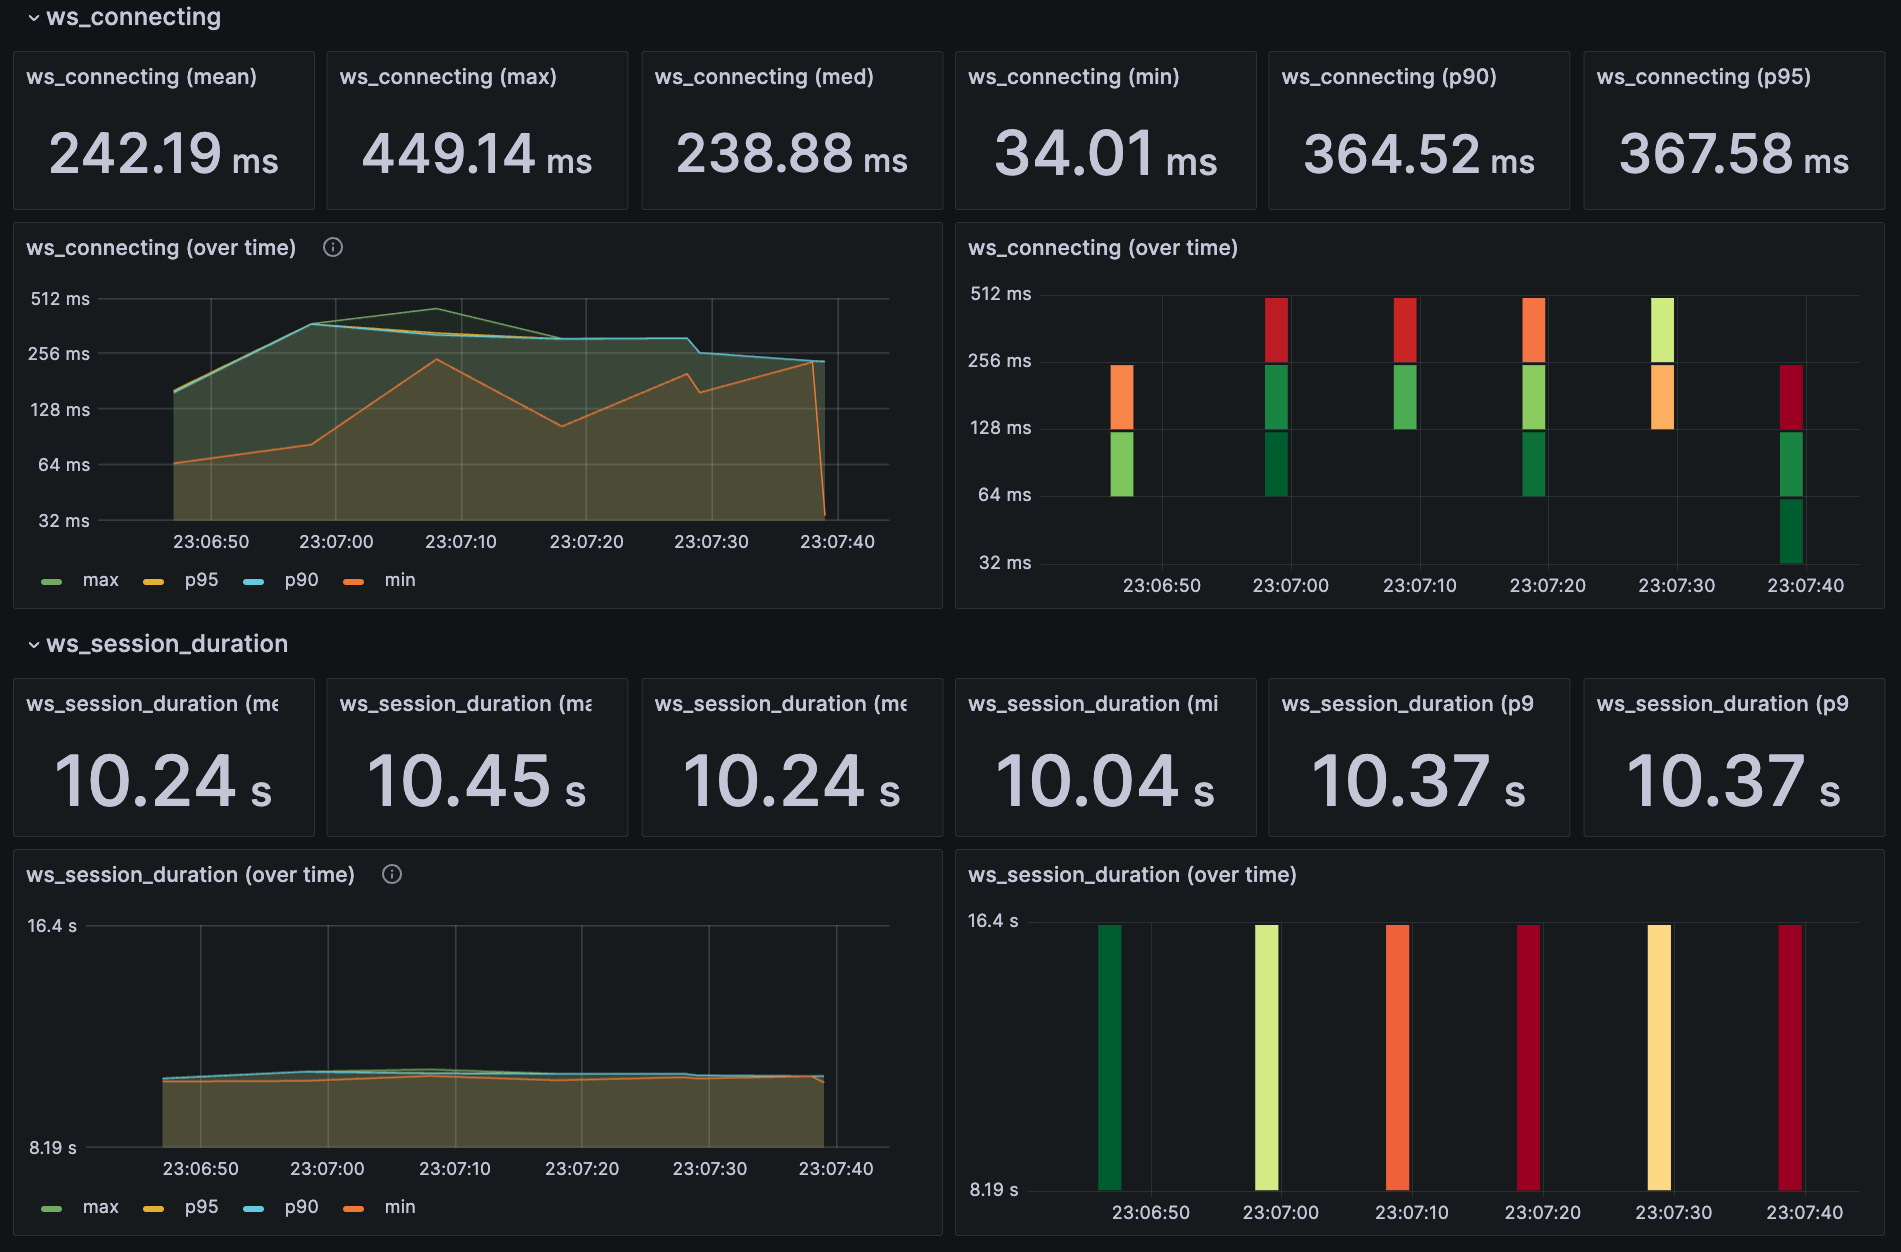Collapse the ws_connecting row with its chevron

coord(34,18)
